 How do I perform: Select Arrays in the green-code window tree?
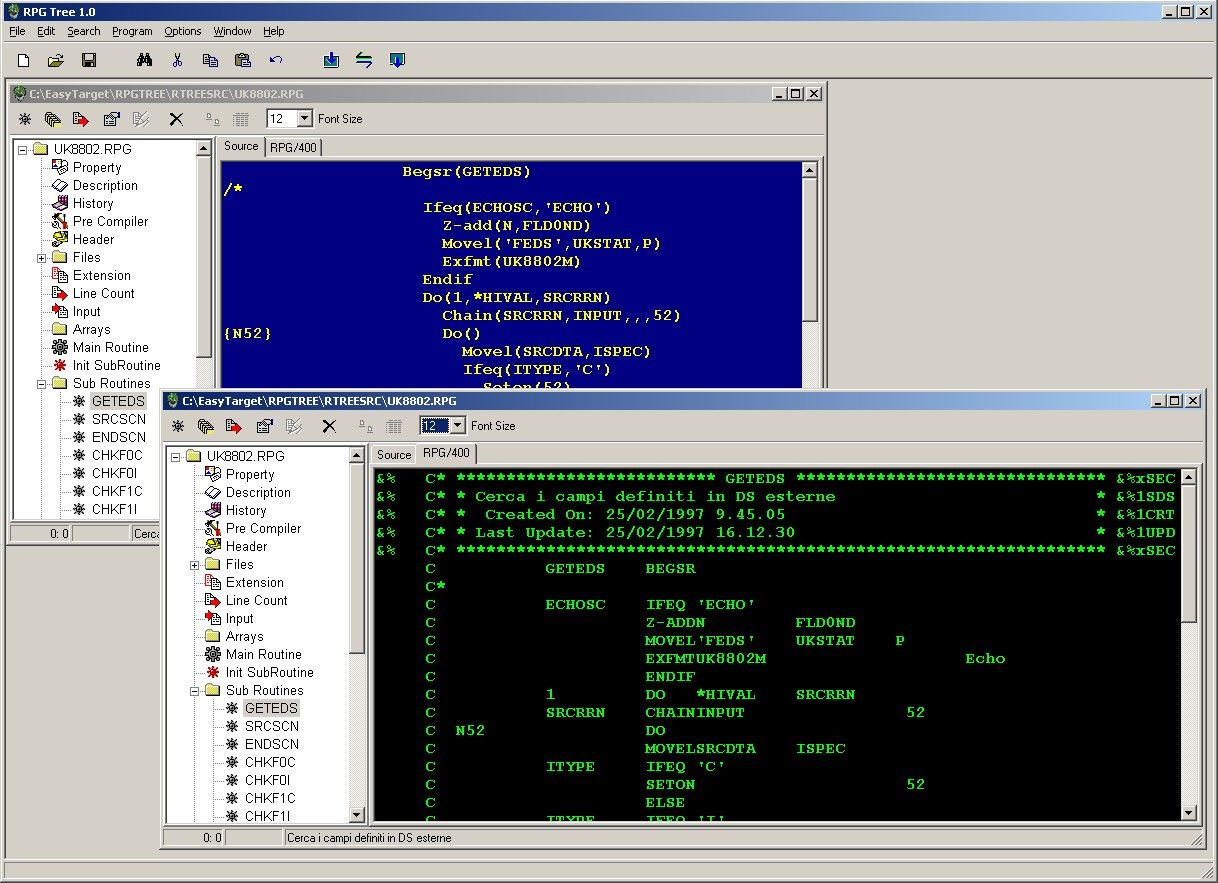(245, 637)
